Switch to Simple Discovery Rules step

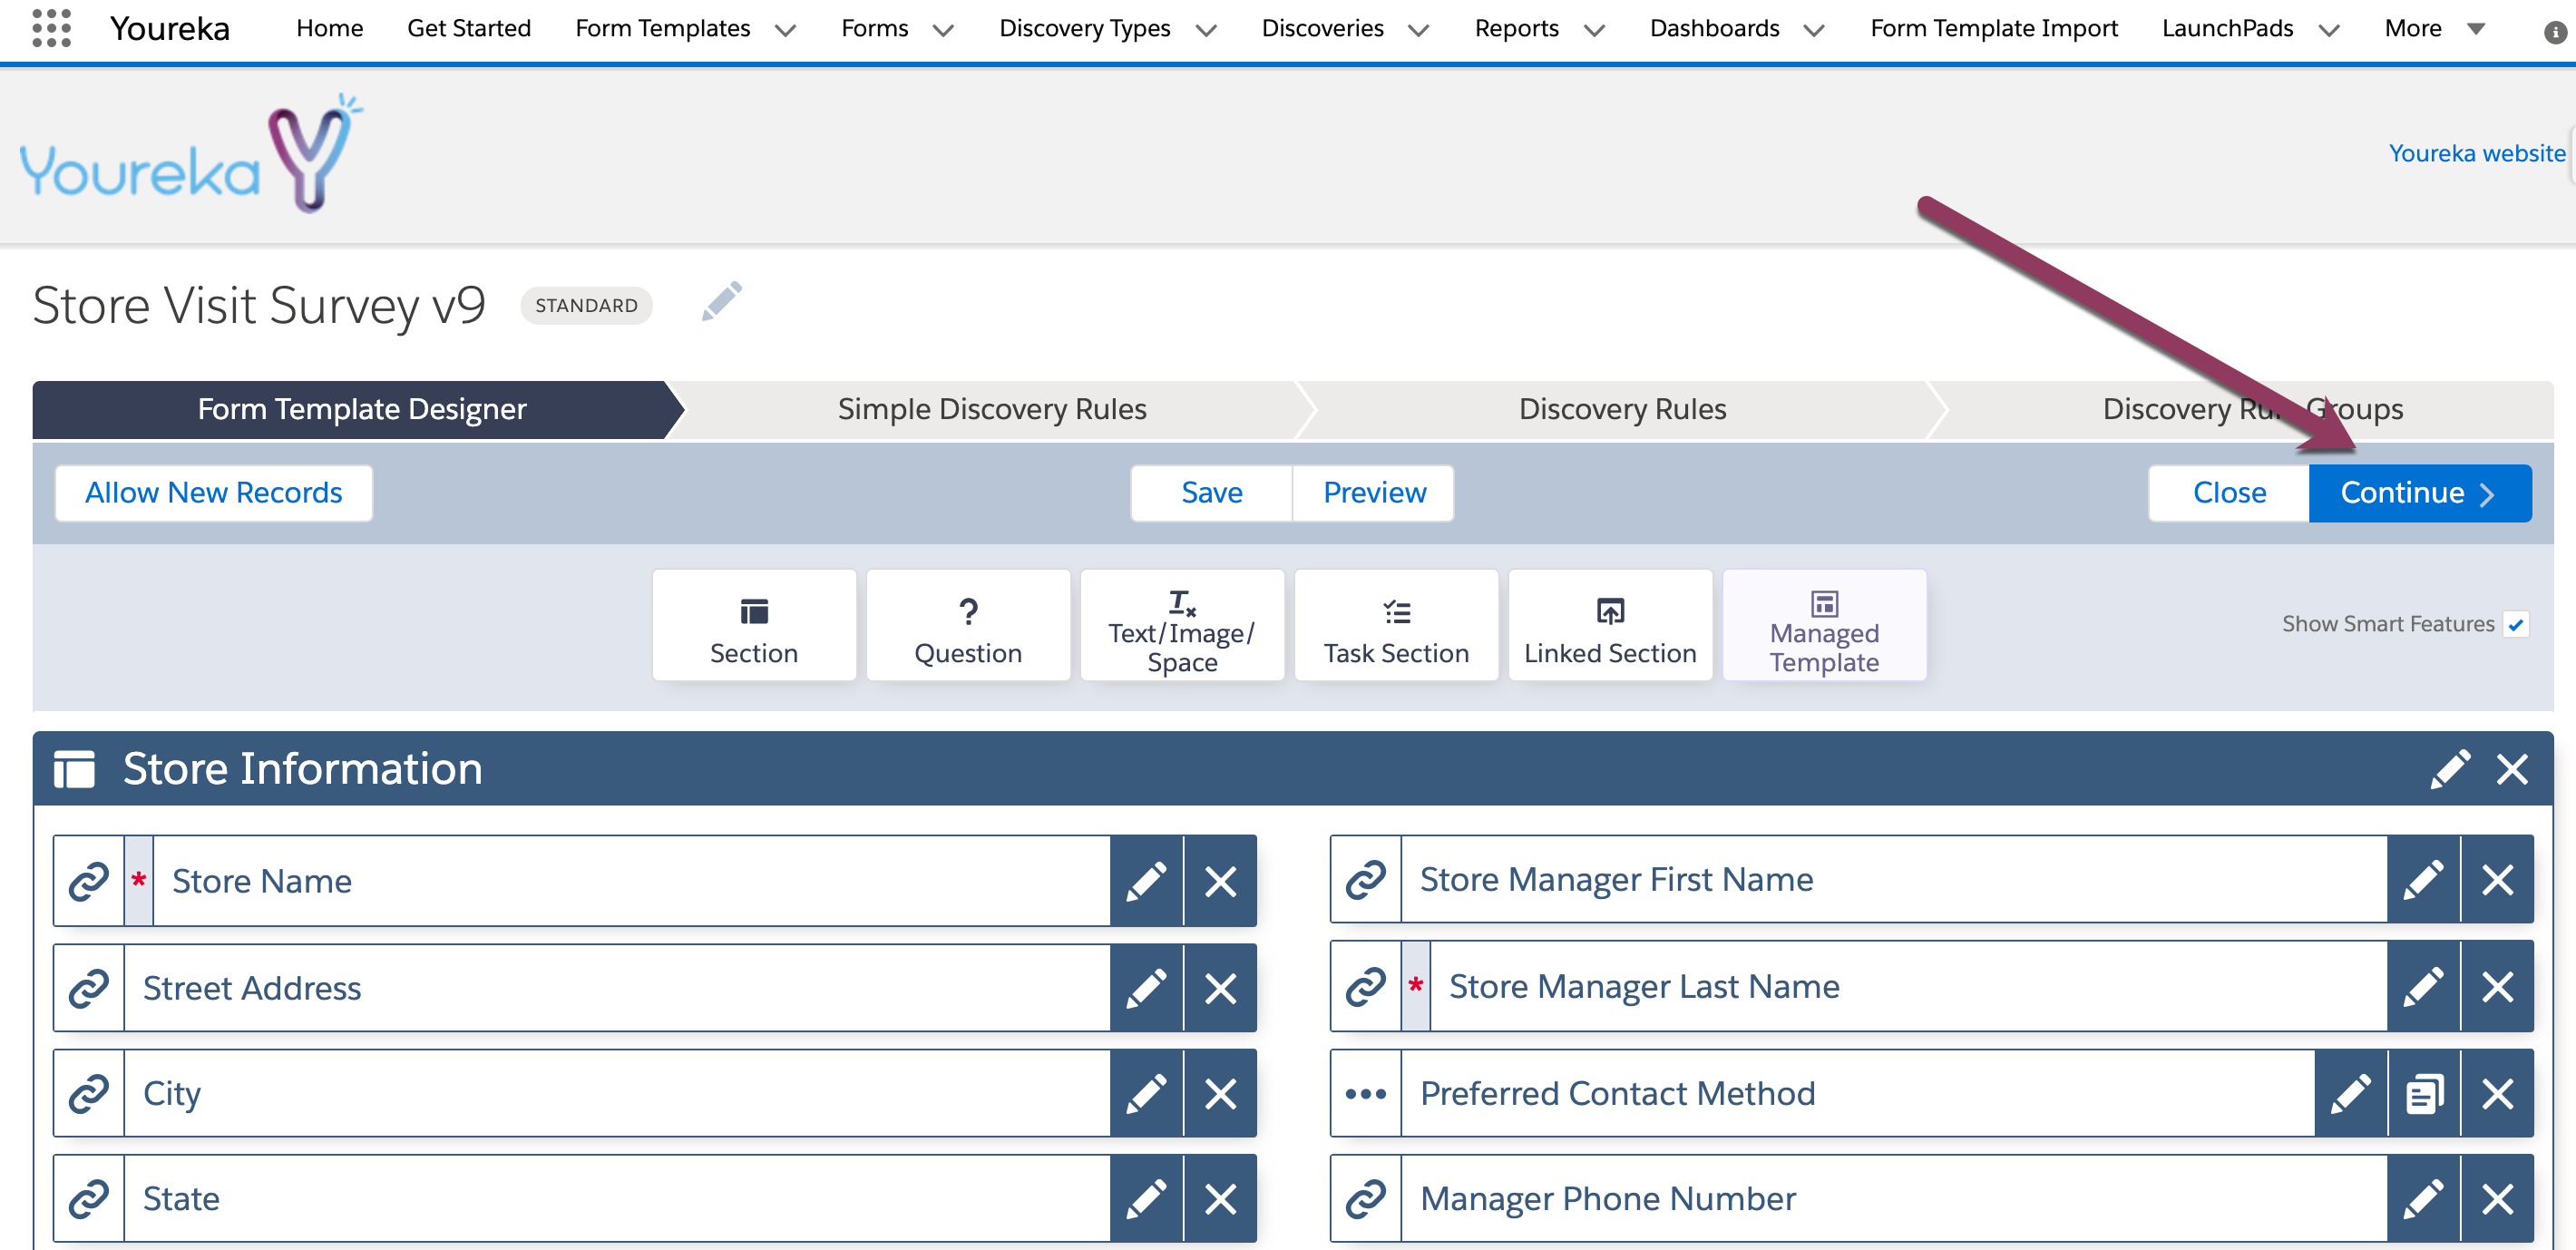point(991,409)
